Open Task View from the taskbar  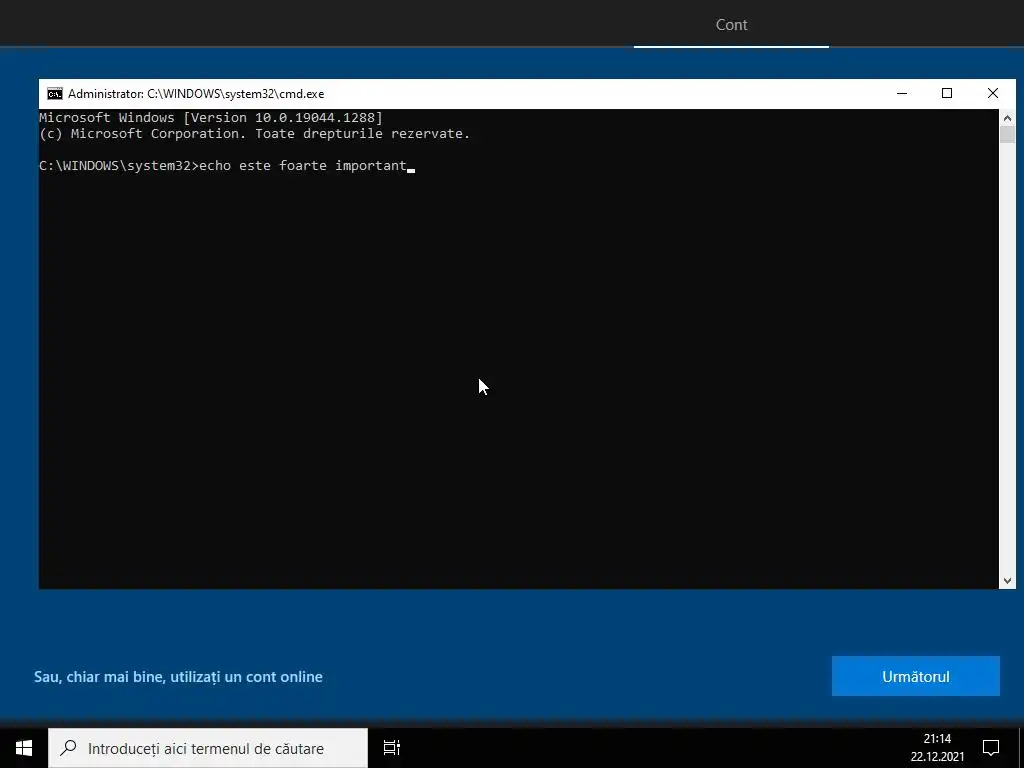[392, 748]
